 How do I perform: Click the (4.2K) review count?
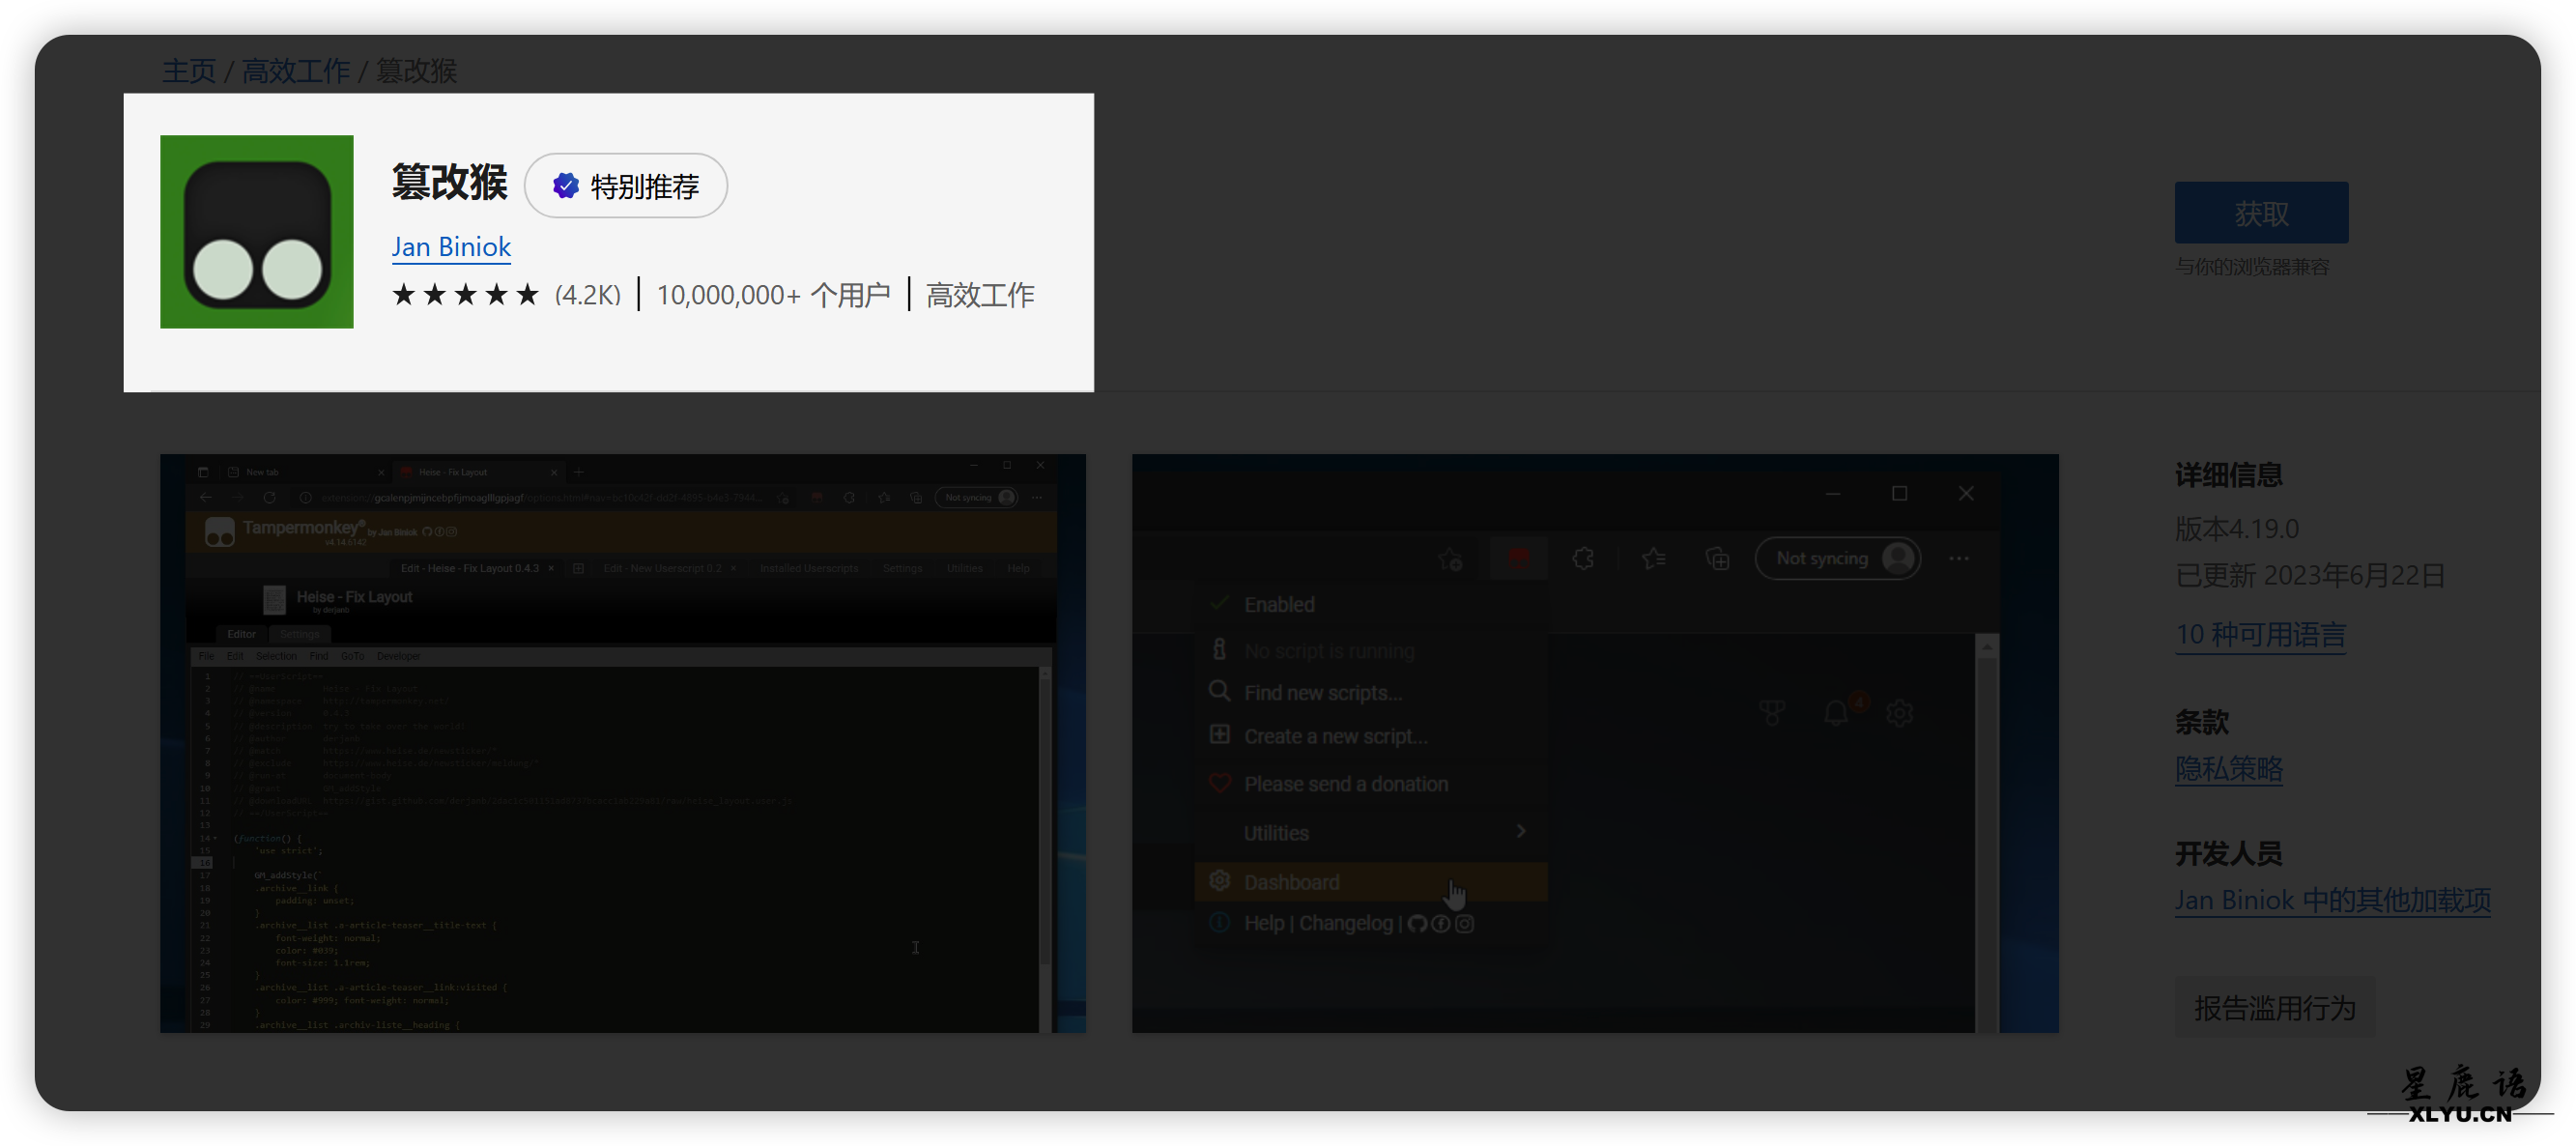point(588,295)
